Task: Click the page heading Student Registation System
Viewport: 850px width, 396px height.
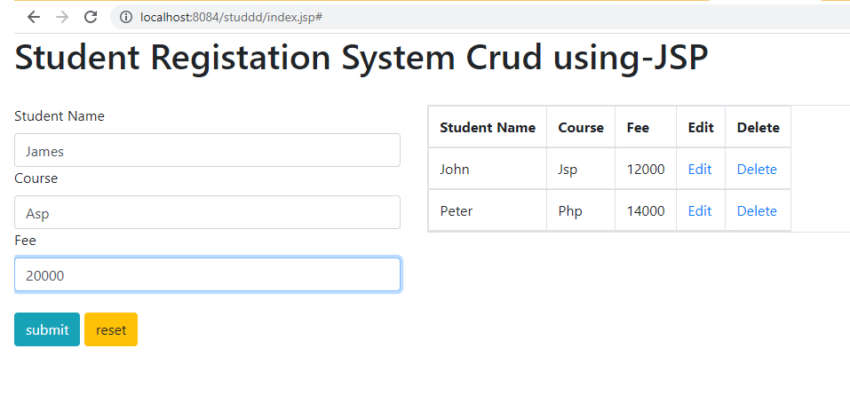Action: [361, 57]
